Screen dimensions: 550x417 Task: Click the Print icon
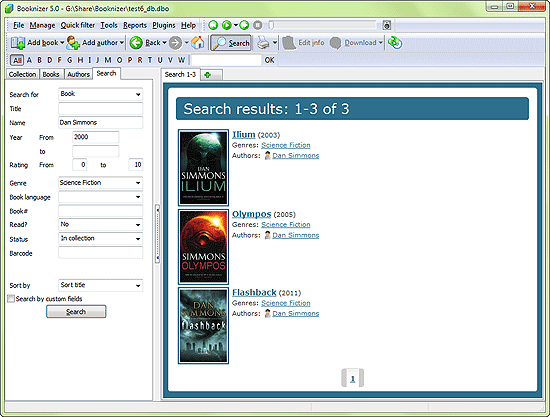point(263,43)
